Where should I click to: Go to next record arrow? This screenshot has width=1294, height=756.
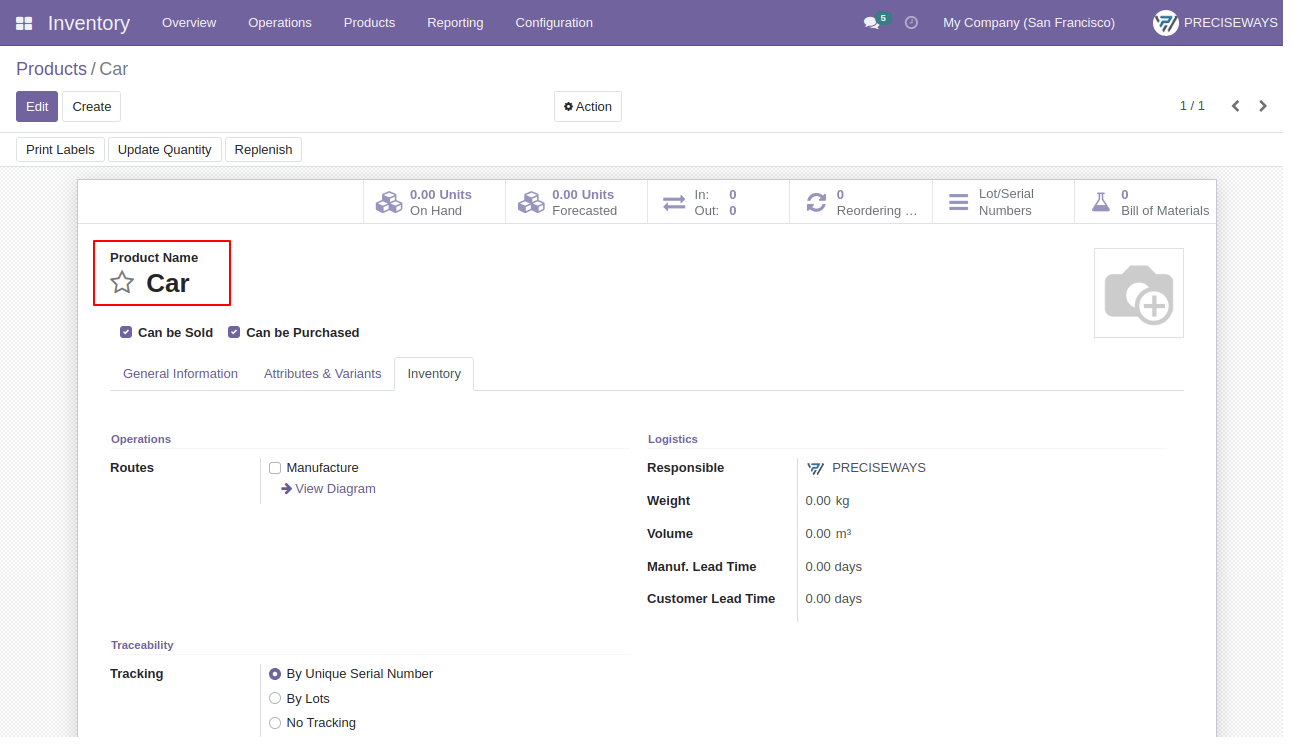coord(1263,106)
